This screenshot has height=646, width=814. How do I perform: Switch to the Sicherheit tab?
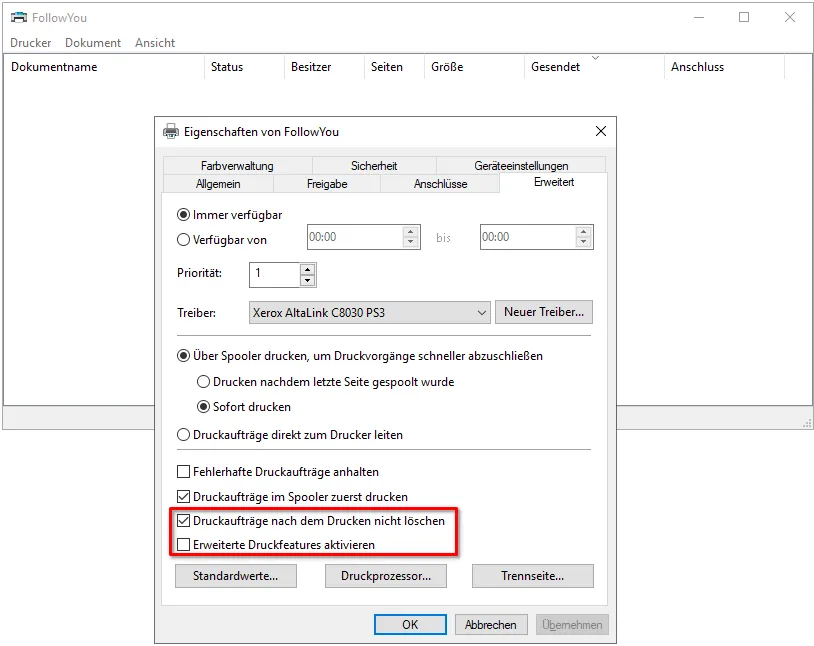click(x=374, y=166)
